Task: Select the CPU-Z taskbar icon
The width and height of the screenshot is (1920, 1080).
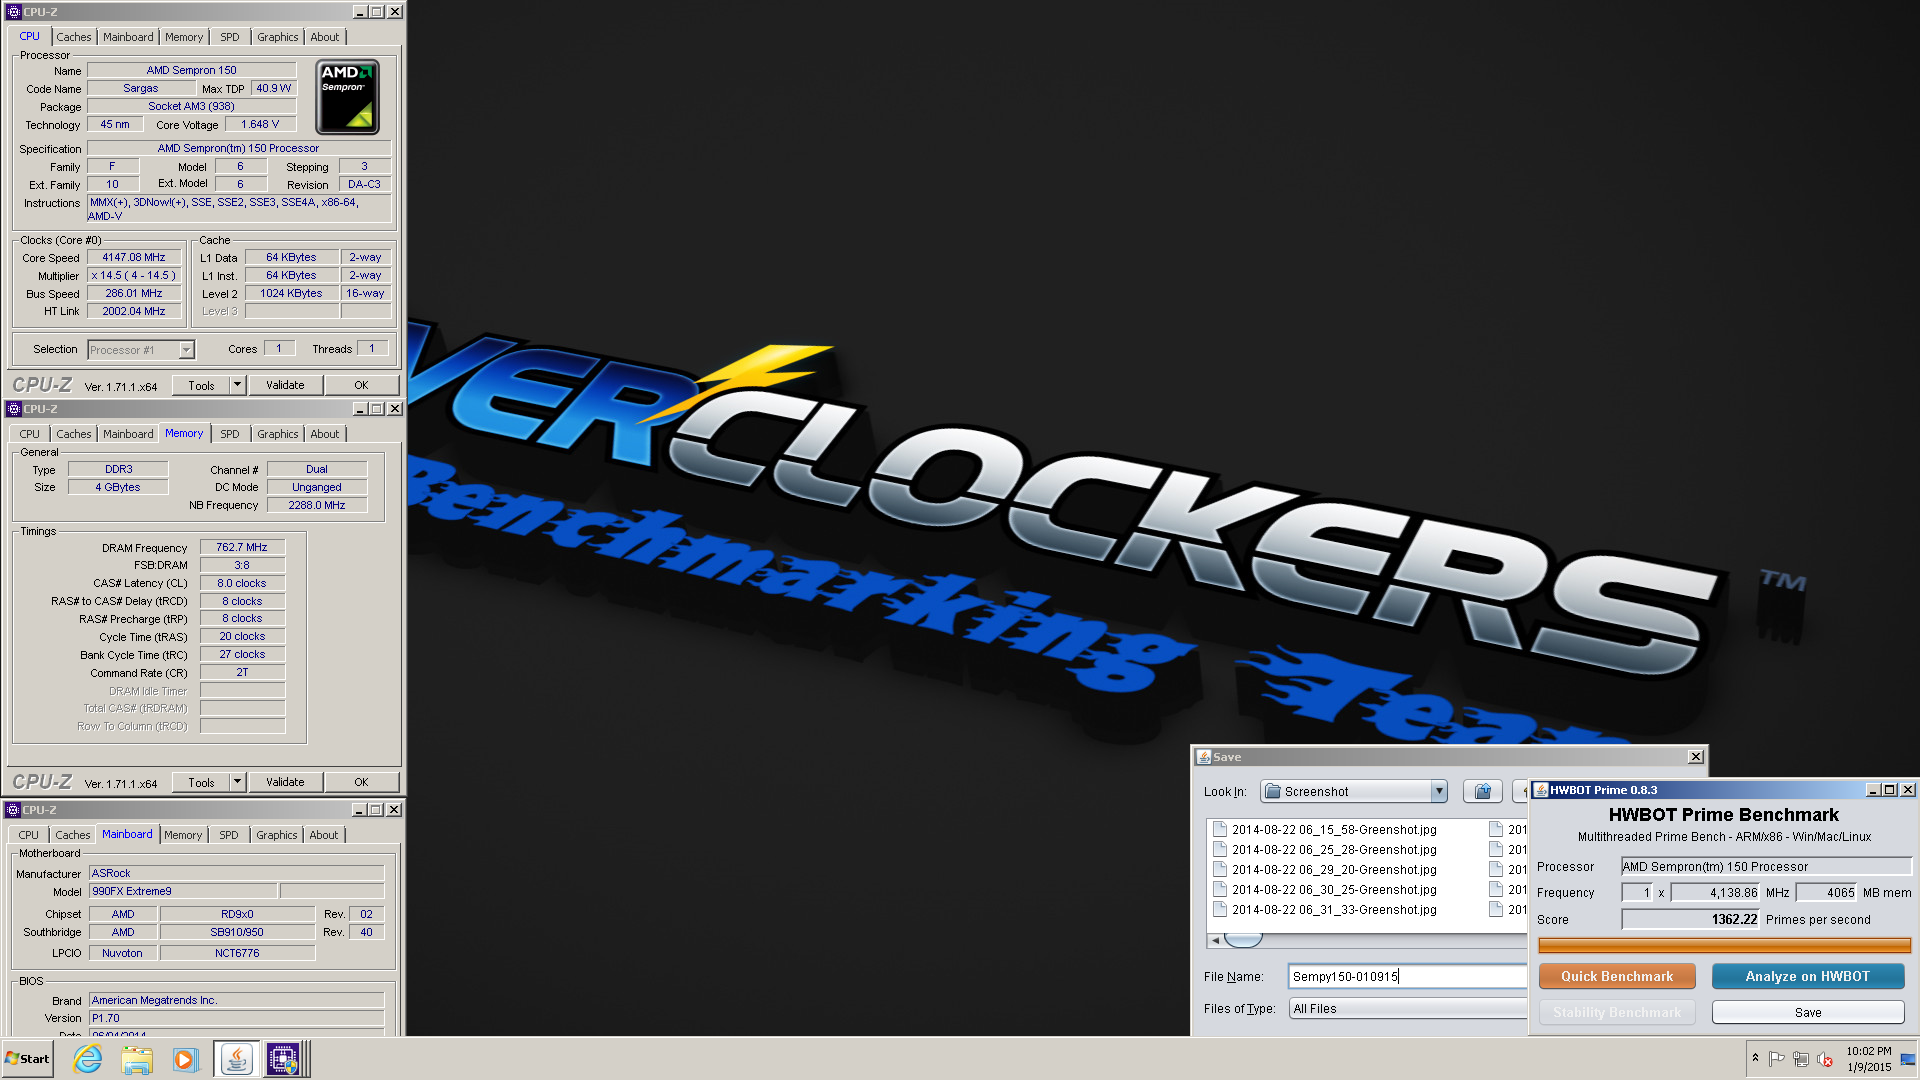Action: click(283, 1059)
